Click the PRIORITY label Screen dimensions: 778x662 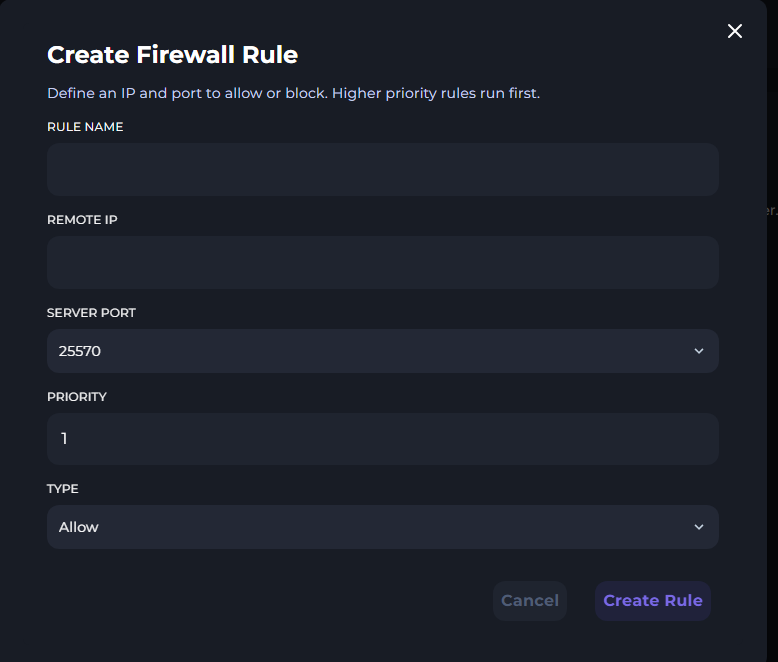(77, 397)
